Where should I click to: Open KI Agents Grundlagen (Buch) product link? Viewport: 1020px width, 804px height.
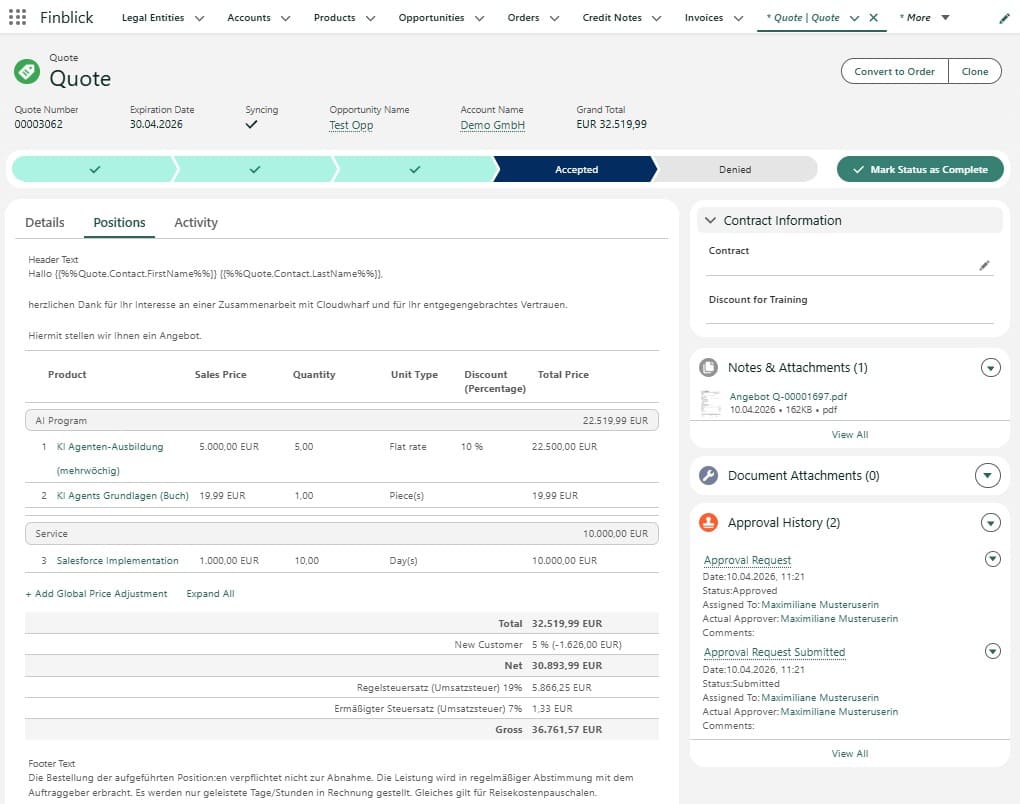[x=122, y=495]
